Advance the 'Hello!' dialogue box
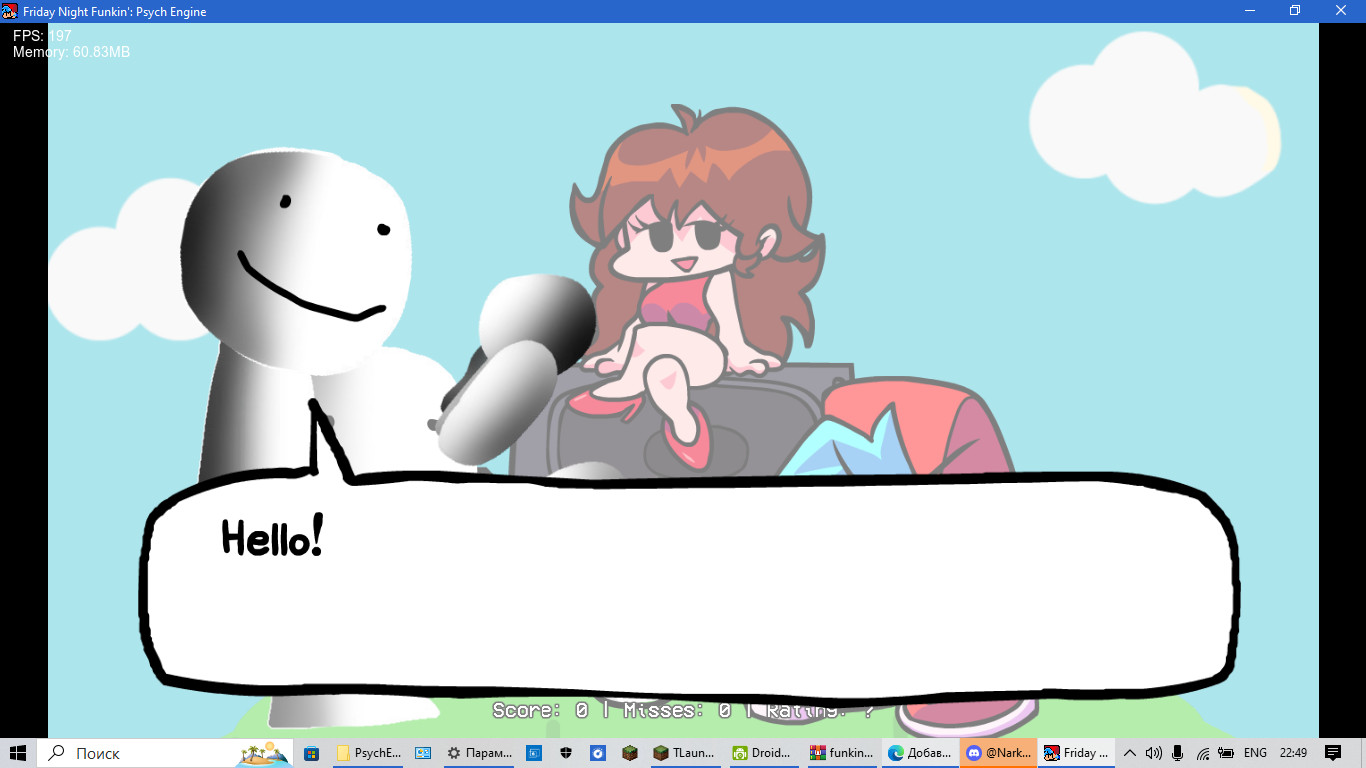The image size is (1366, 768). pos(690,590)
